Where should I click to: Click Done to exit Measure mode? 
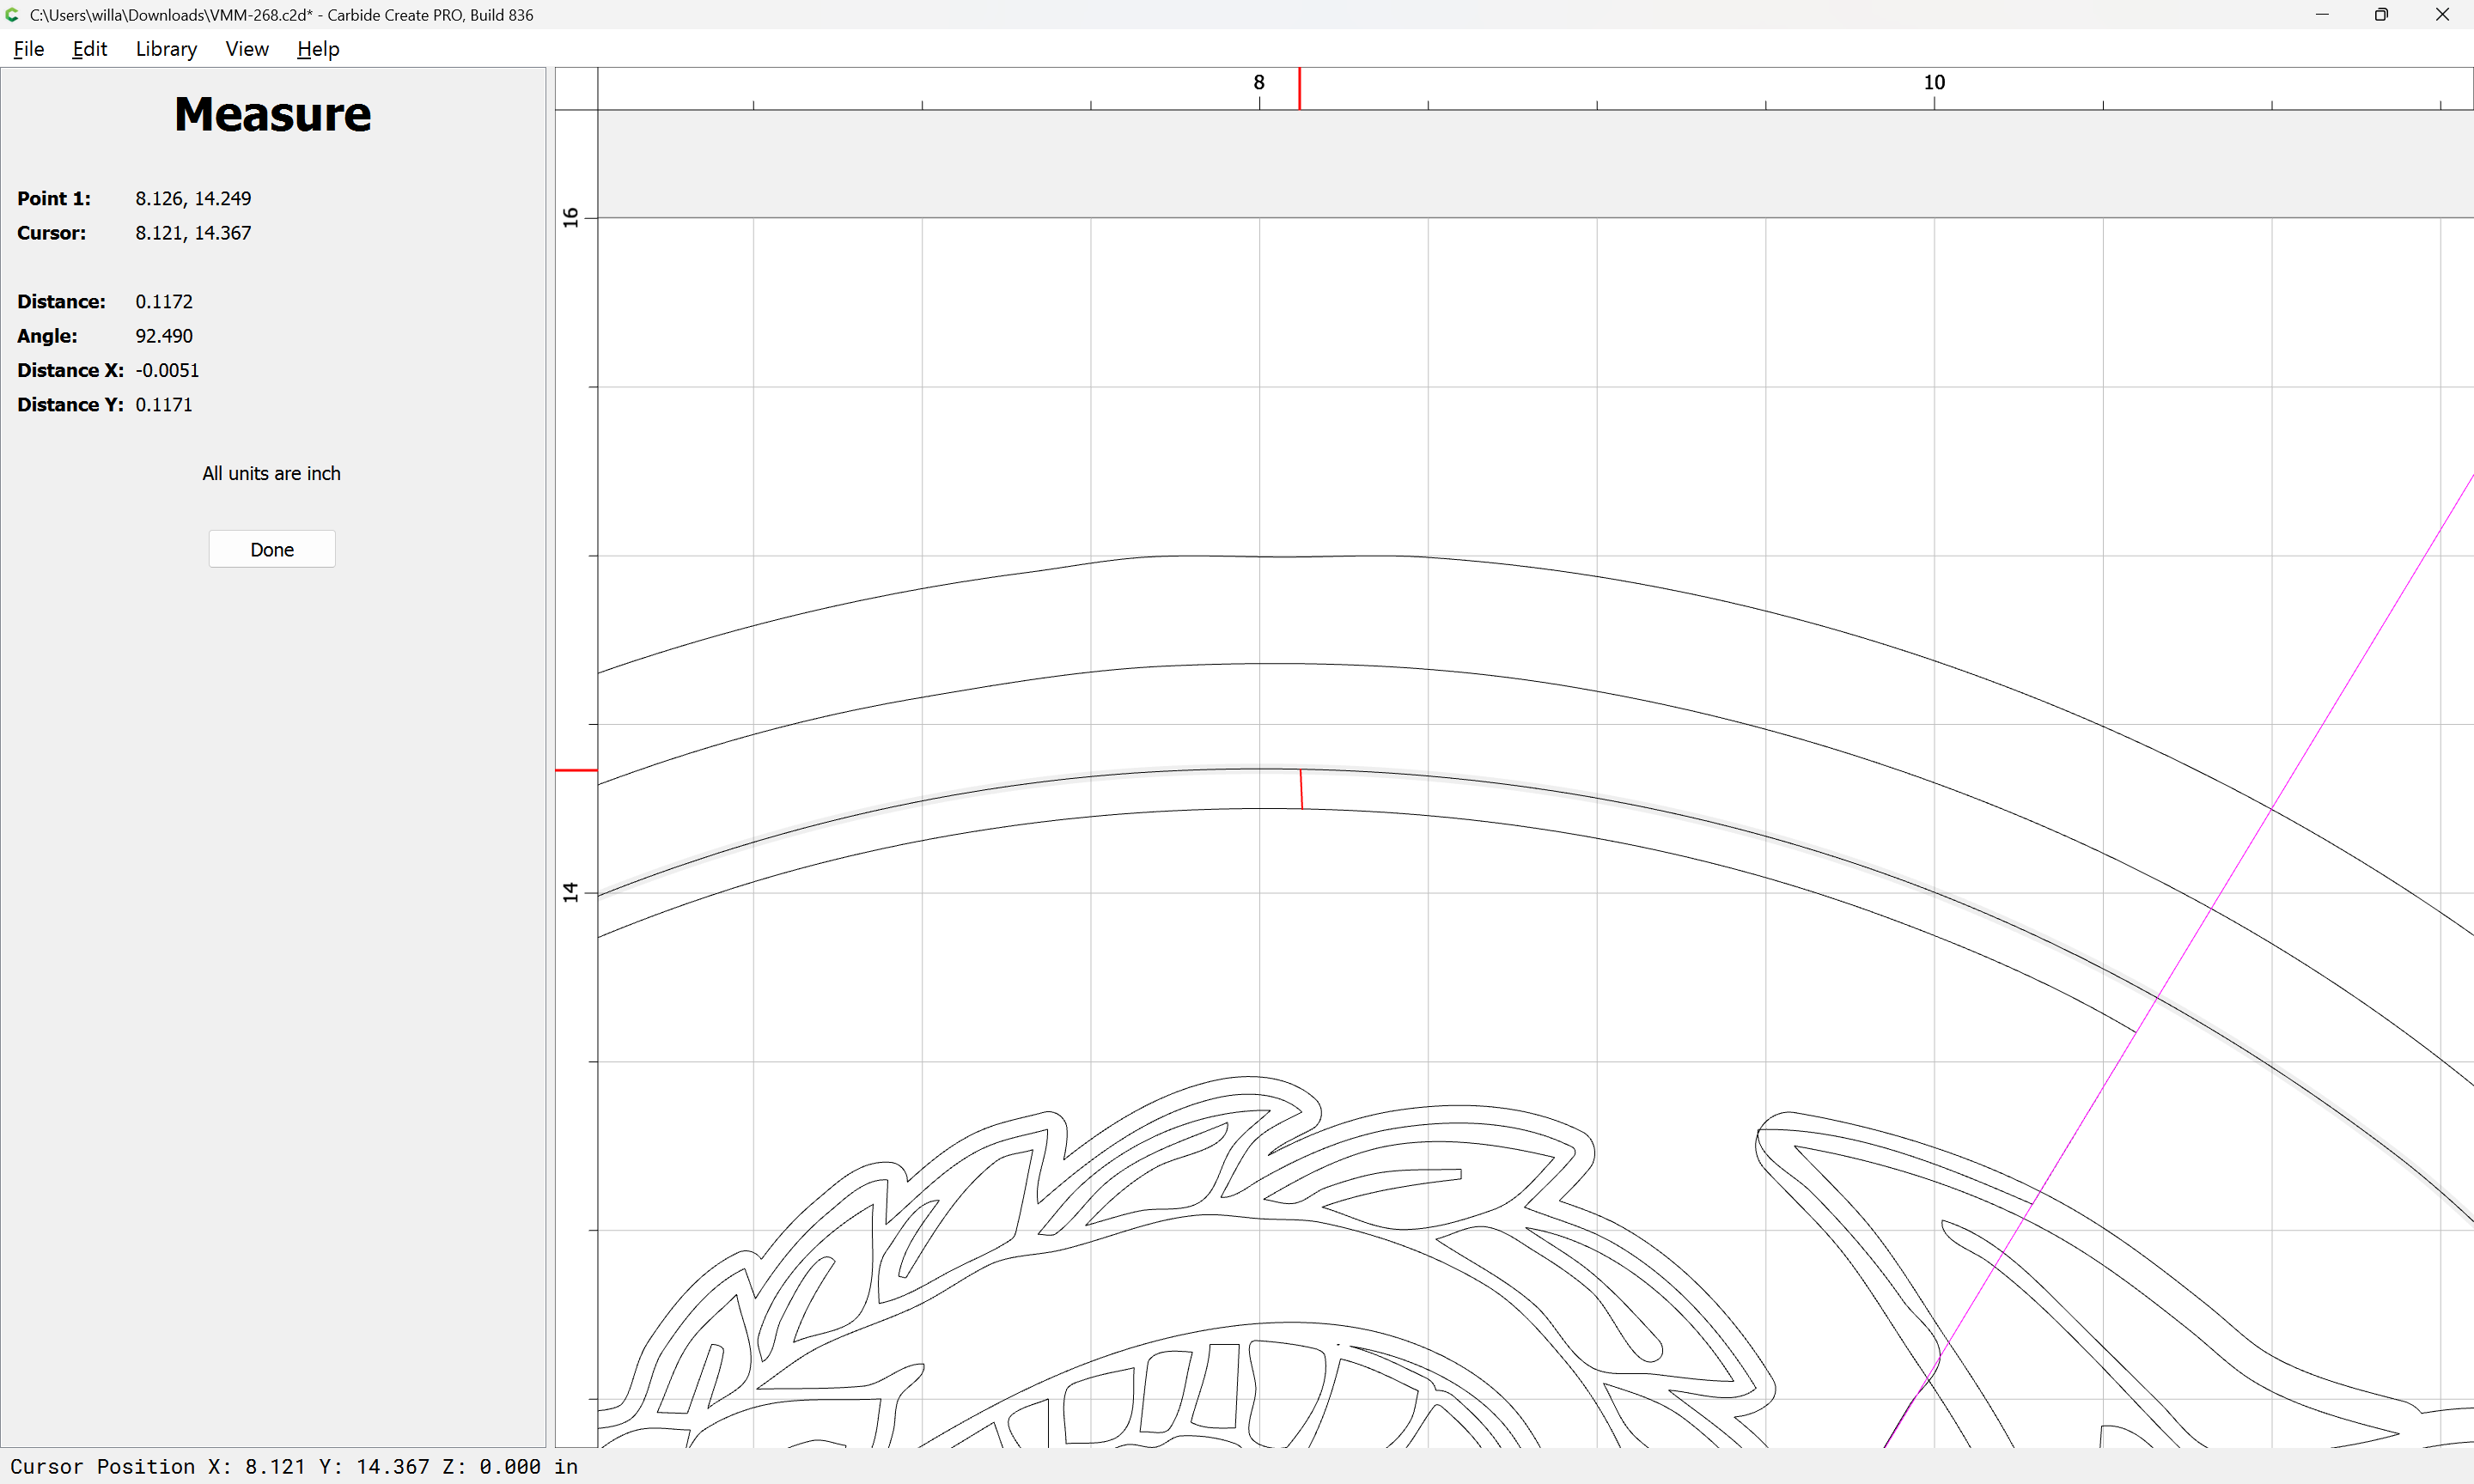(272, 549)
